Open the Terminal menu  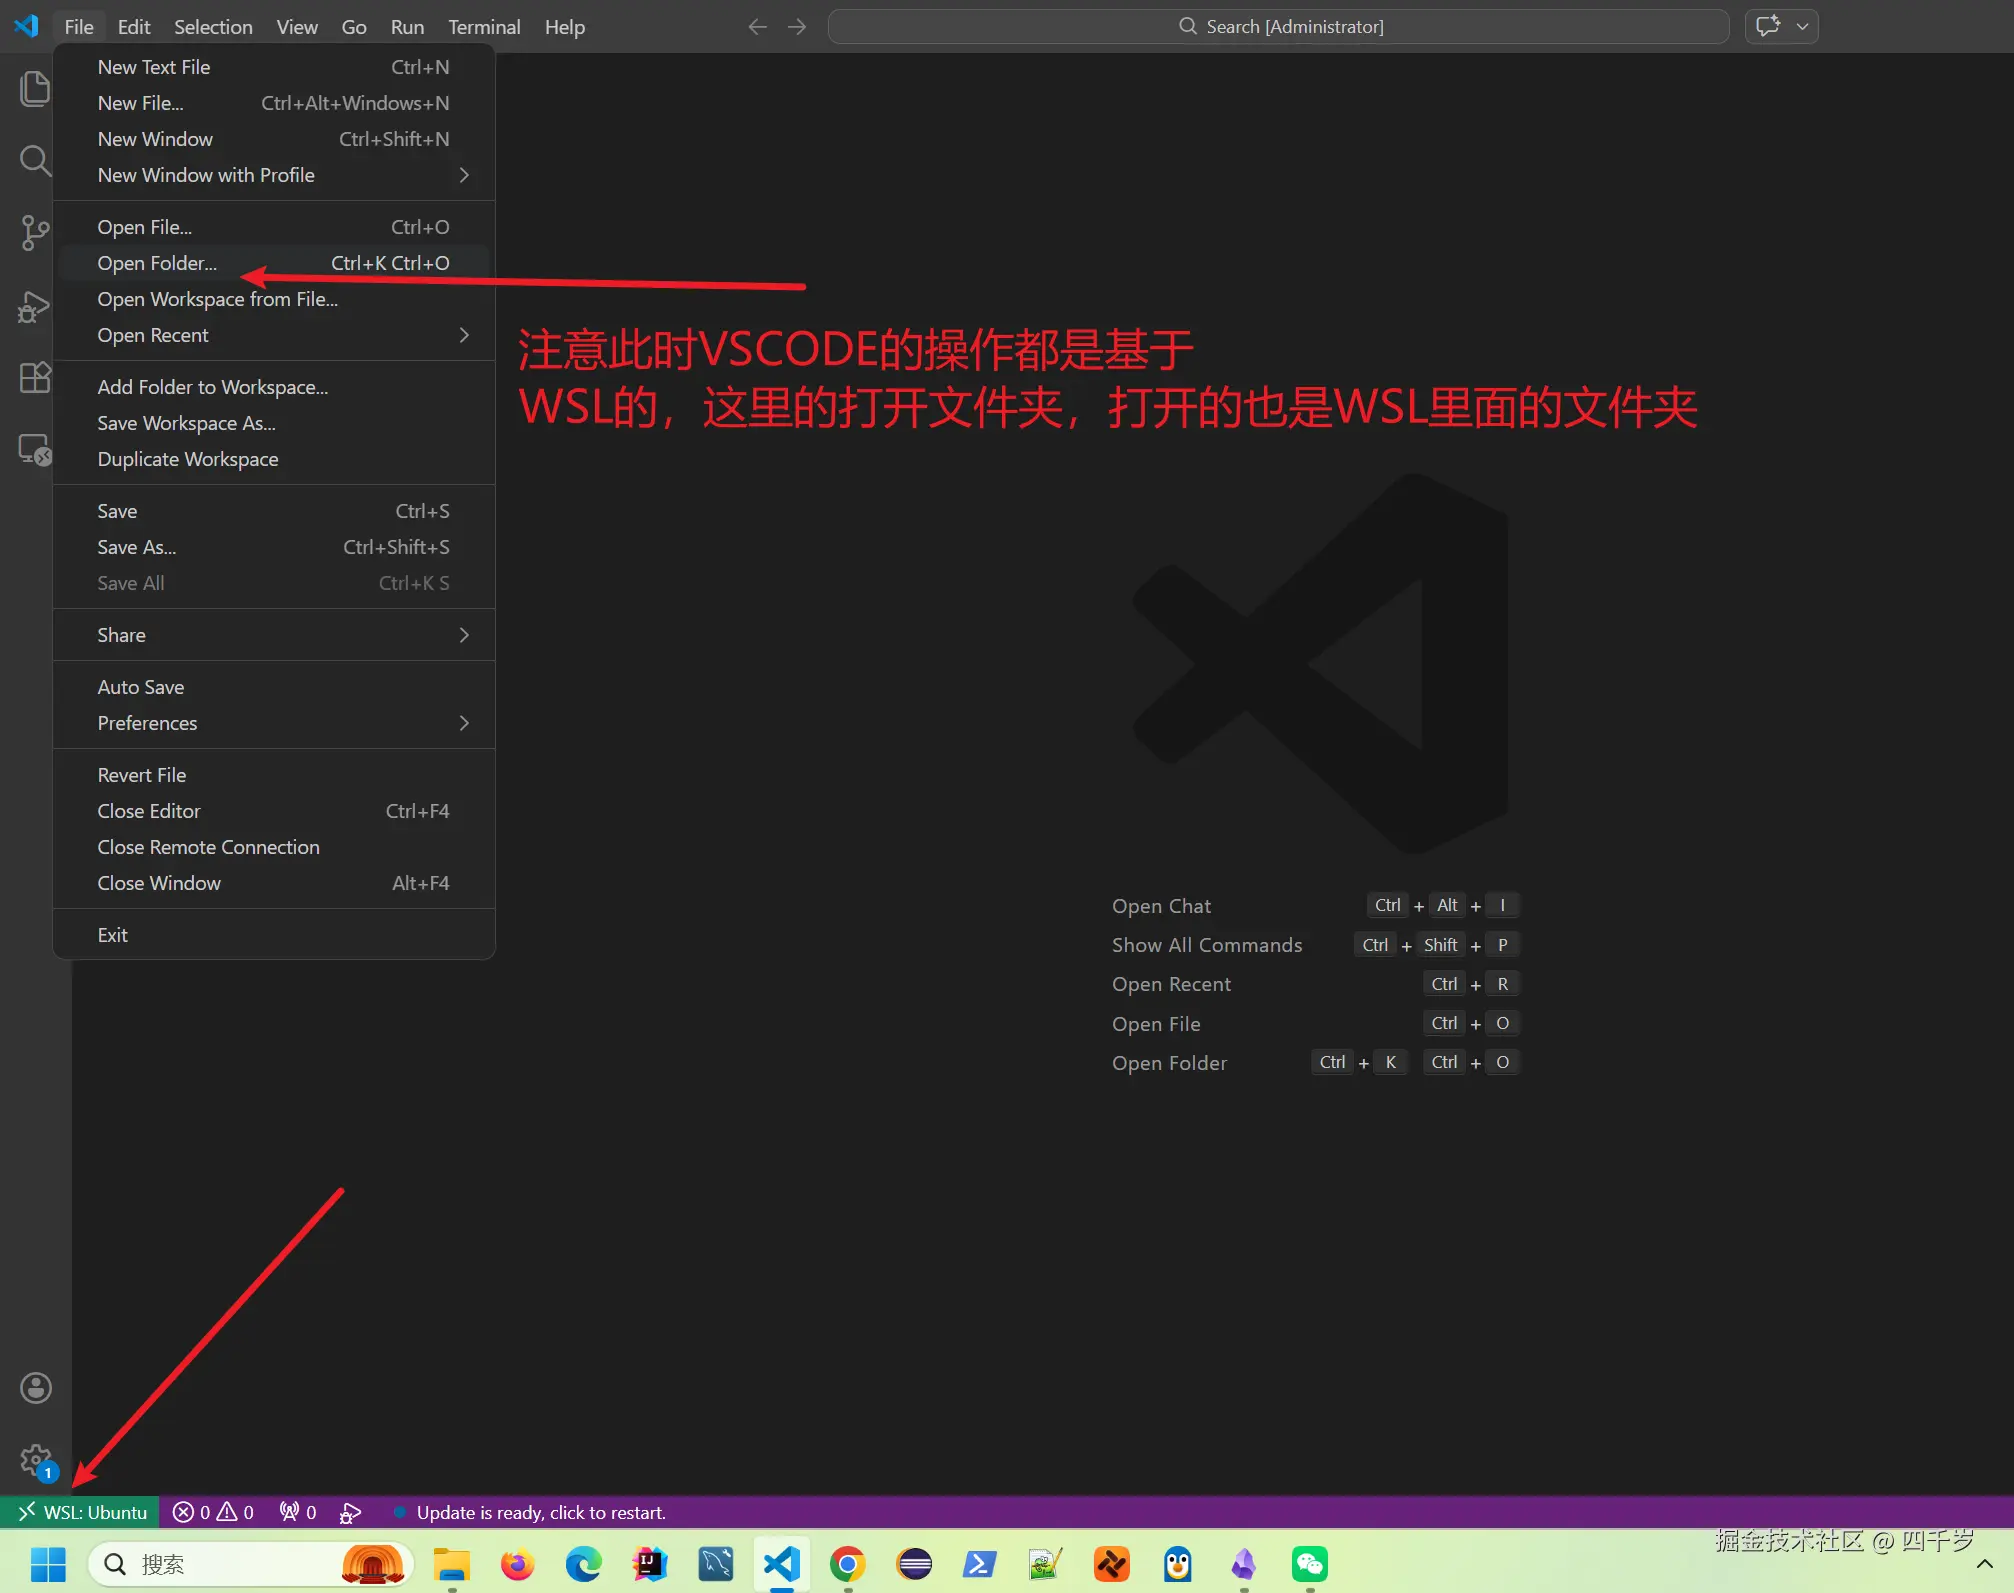[483, 27]
